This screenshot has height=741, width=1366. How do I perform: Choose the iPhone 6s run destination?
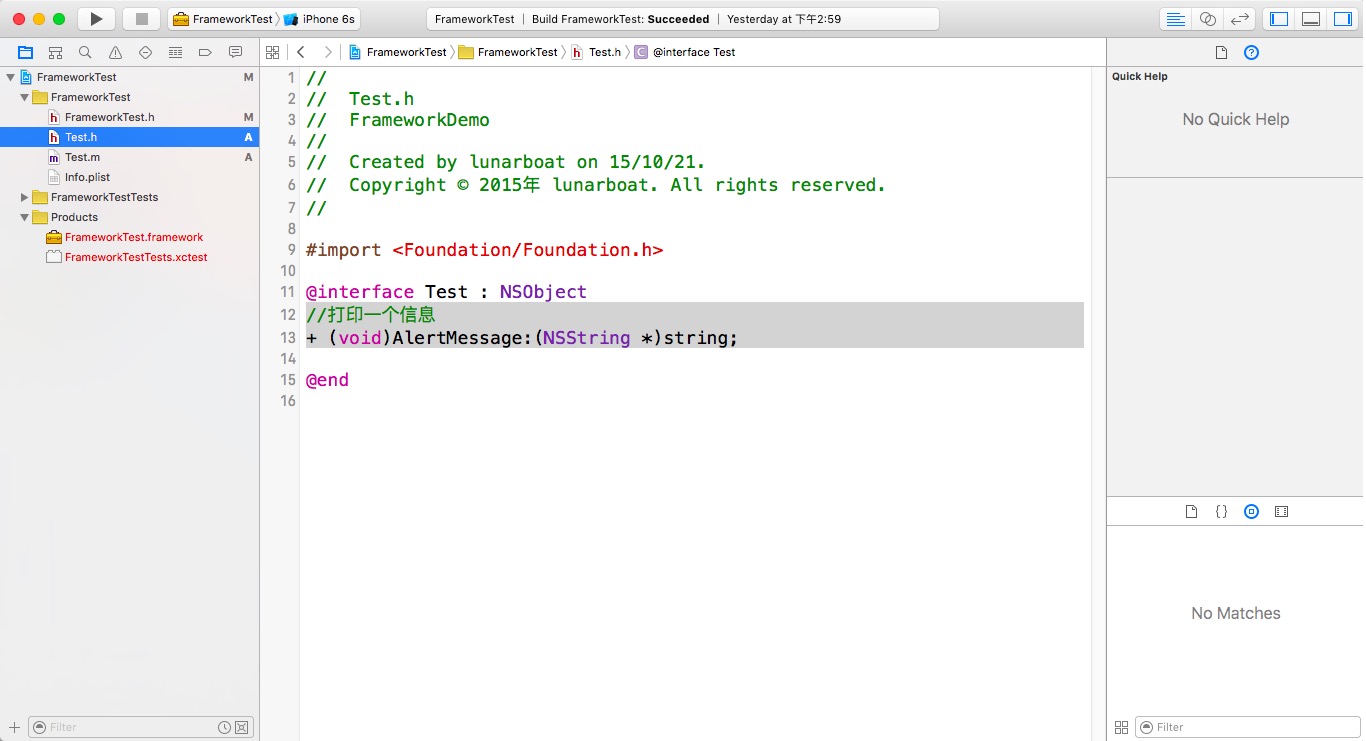[320, 19]
